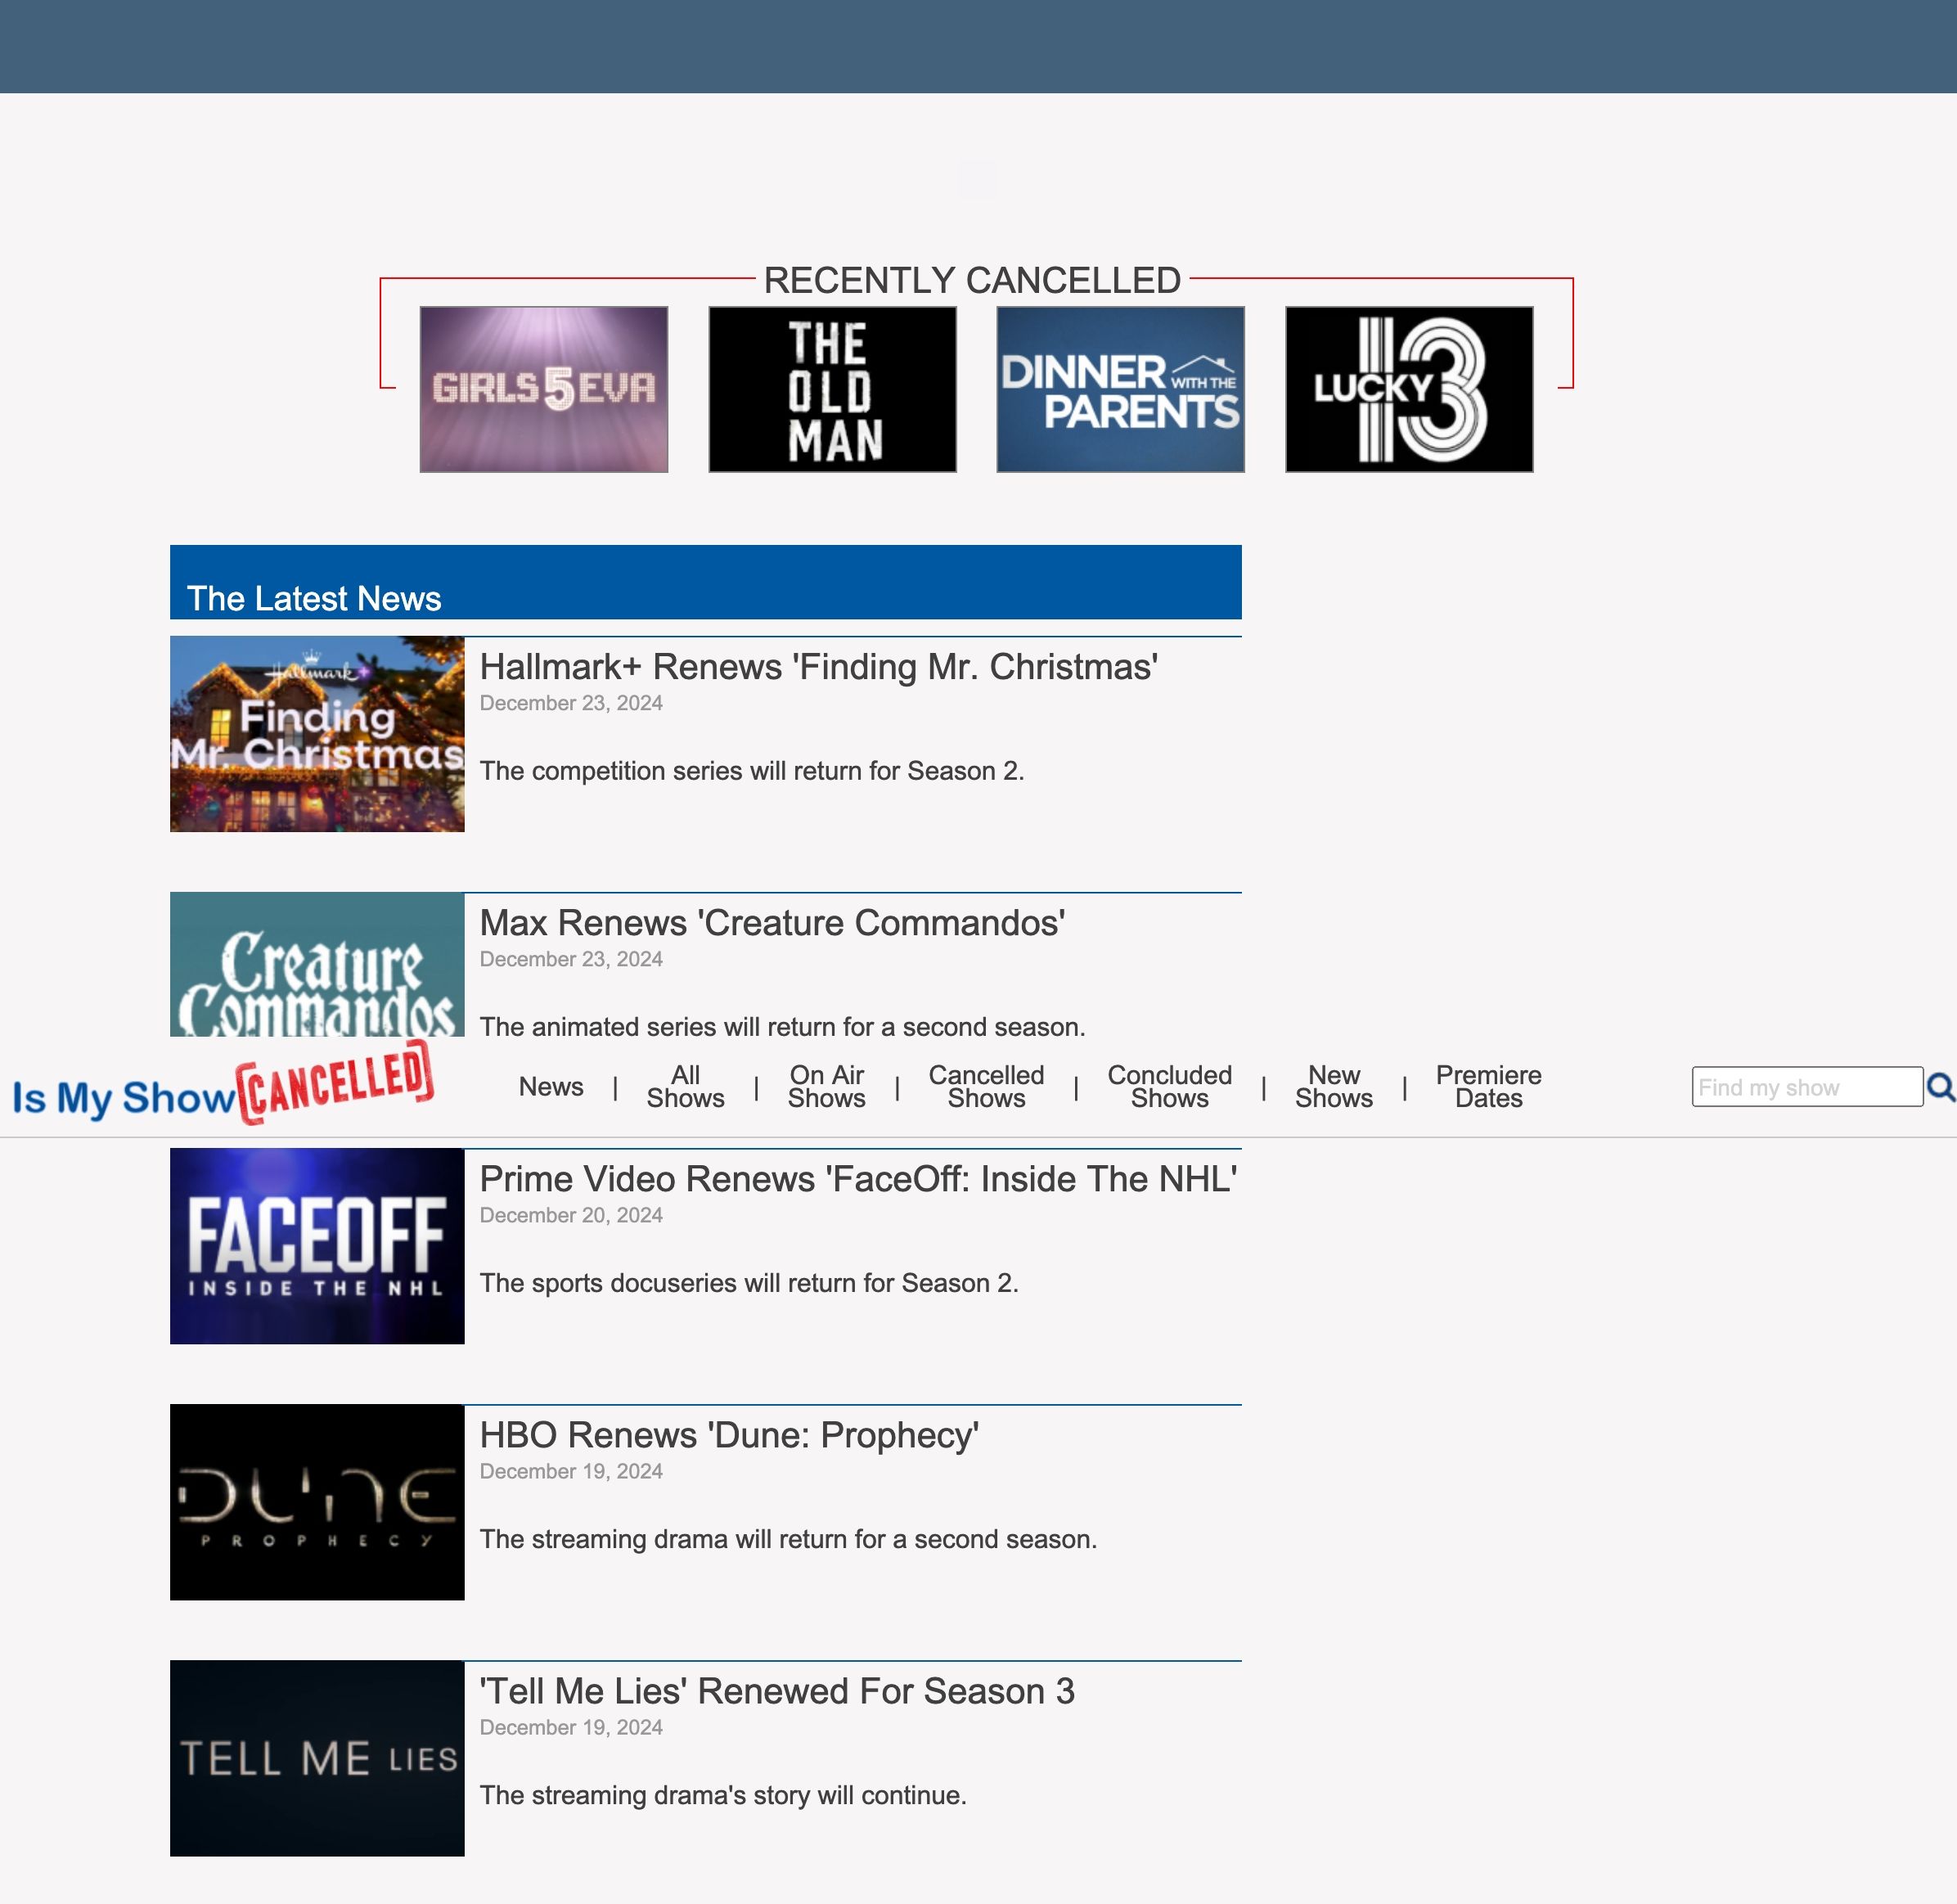Open the Max Renews 'Creature Commandos' headline
The height and width of the screenshot is (1904, 1957).
click(x=772, y=923)
